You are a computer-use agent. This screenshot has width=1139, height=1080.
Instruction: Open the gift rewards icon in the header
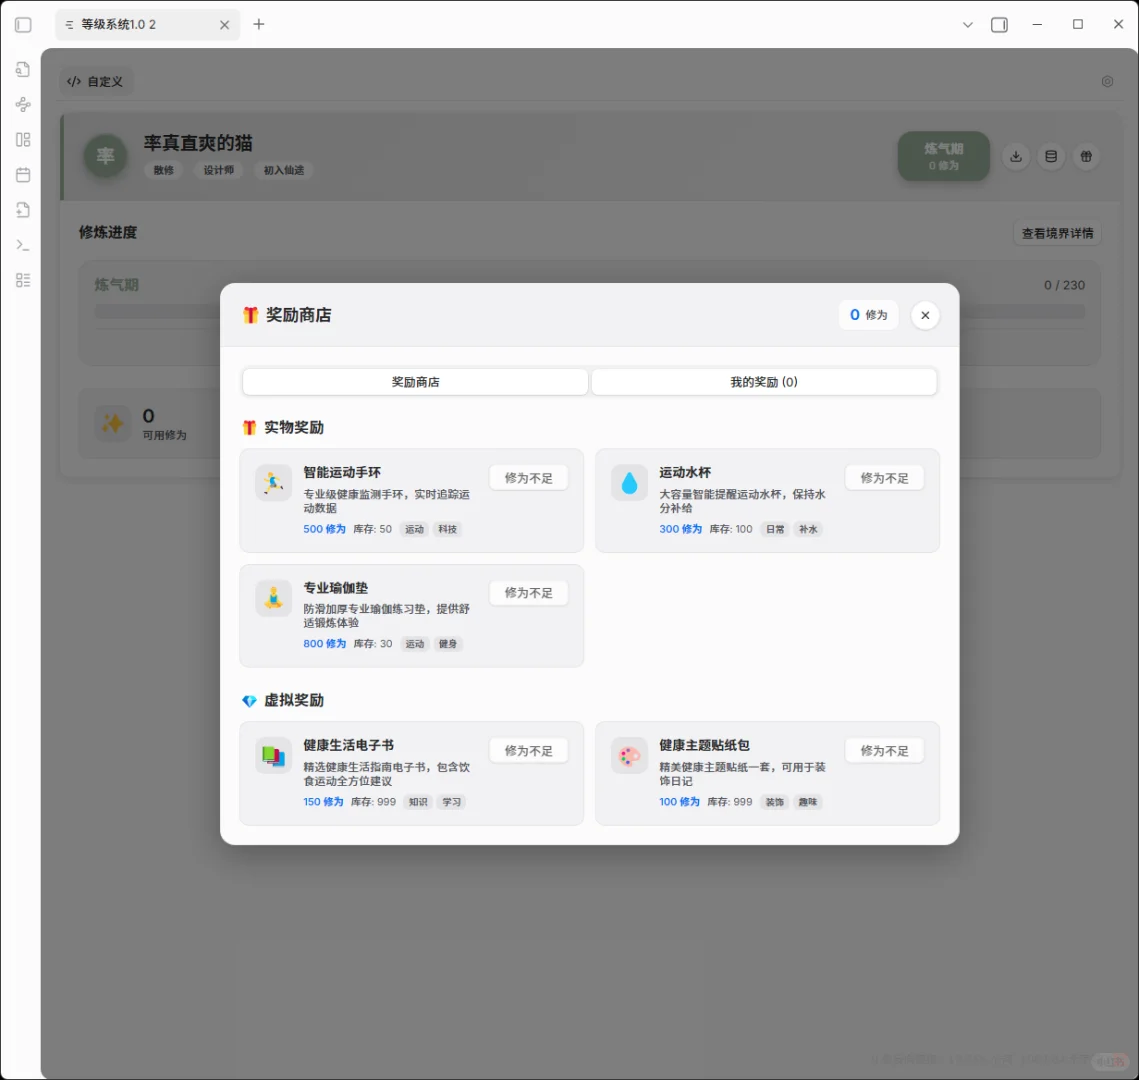[1086, 156]
